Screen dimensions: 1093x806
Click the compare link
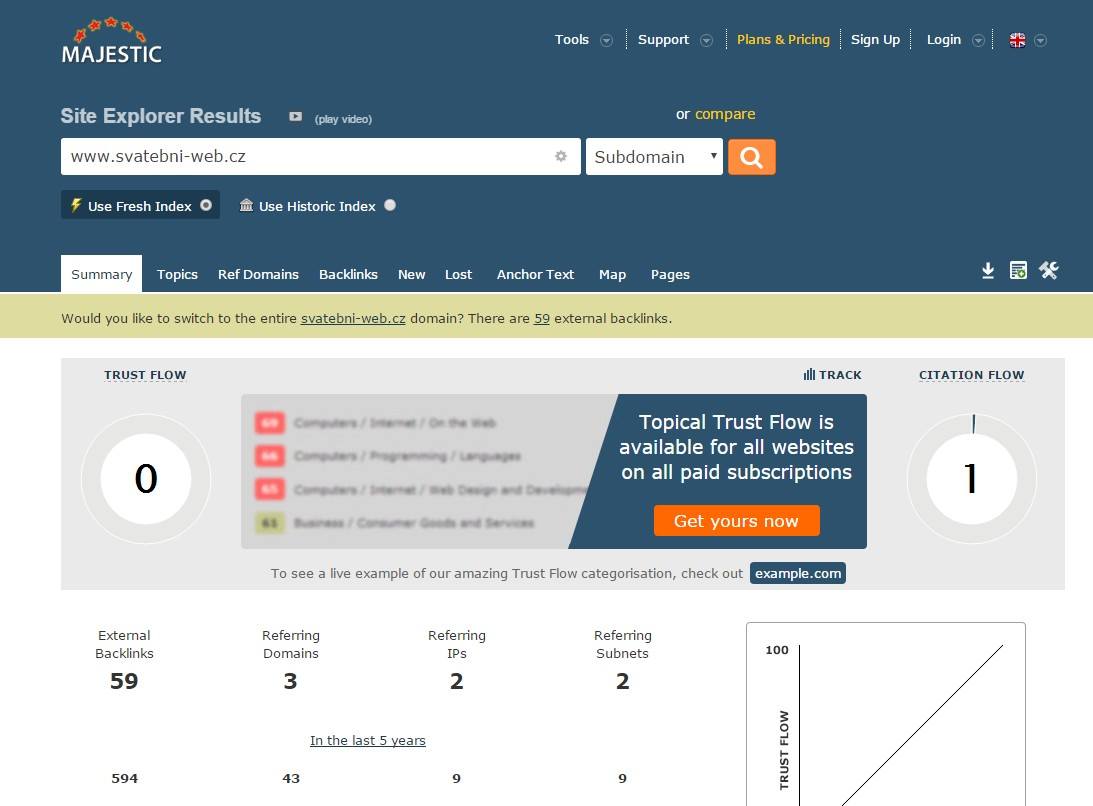[x=725, y=114]
